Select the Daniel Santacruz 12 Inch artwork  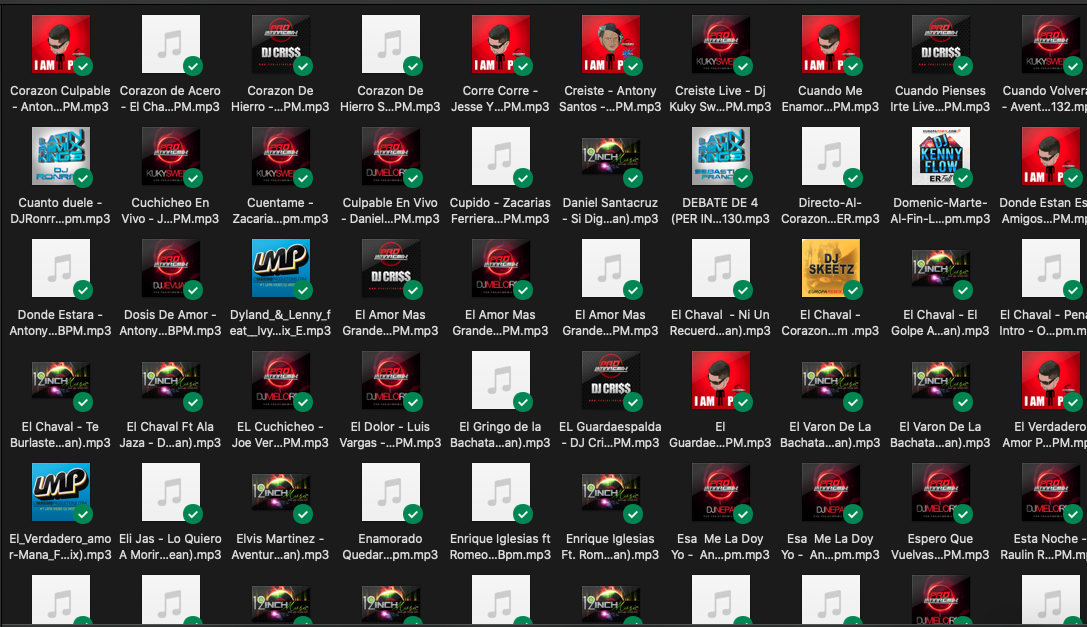pos(611,156)
